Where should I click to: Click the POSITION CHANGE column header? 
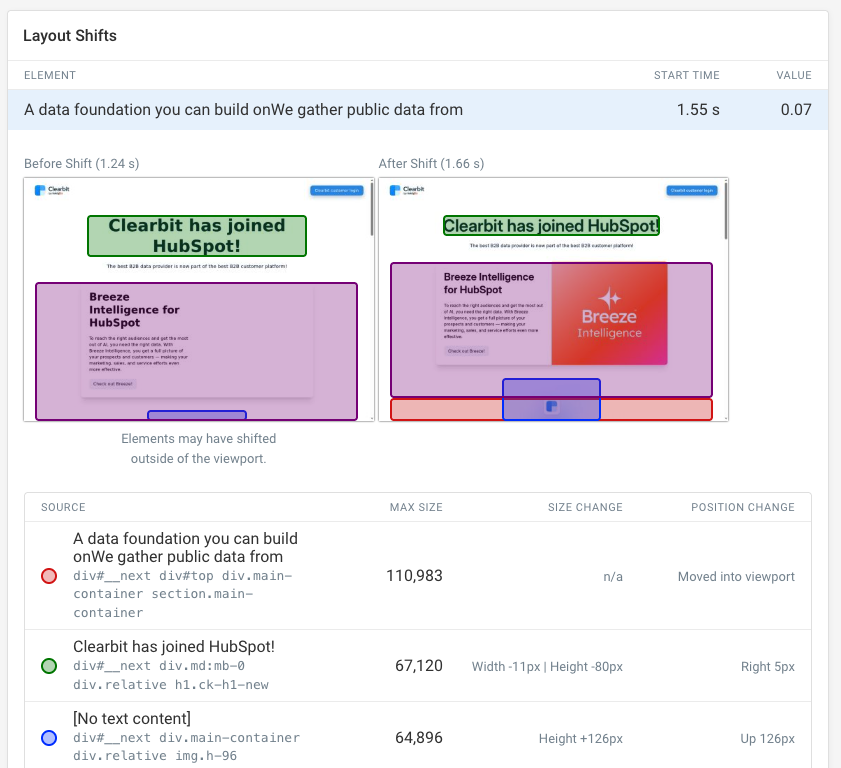(742, 507)
